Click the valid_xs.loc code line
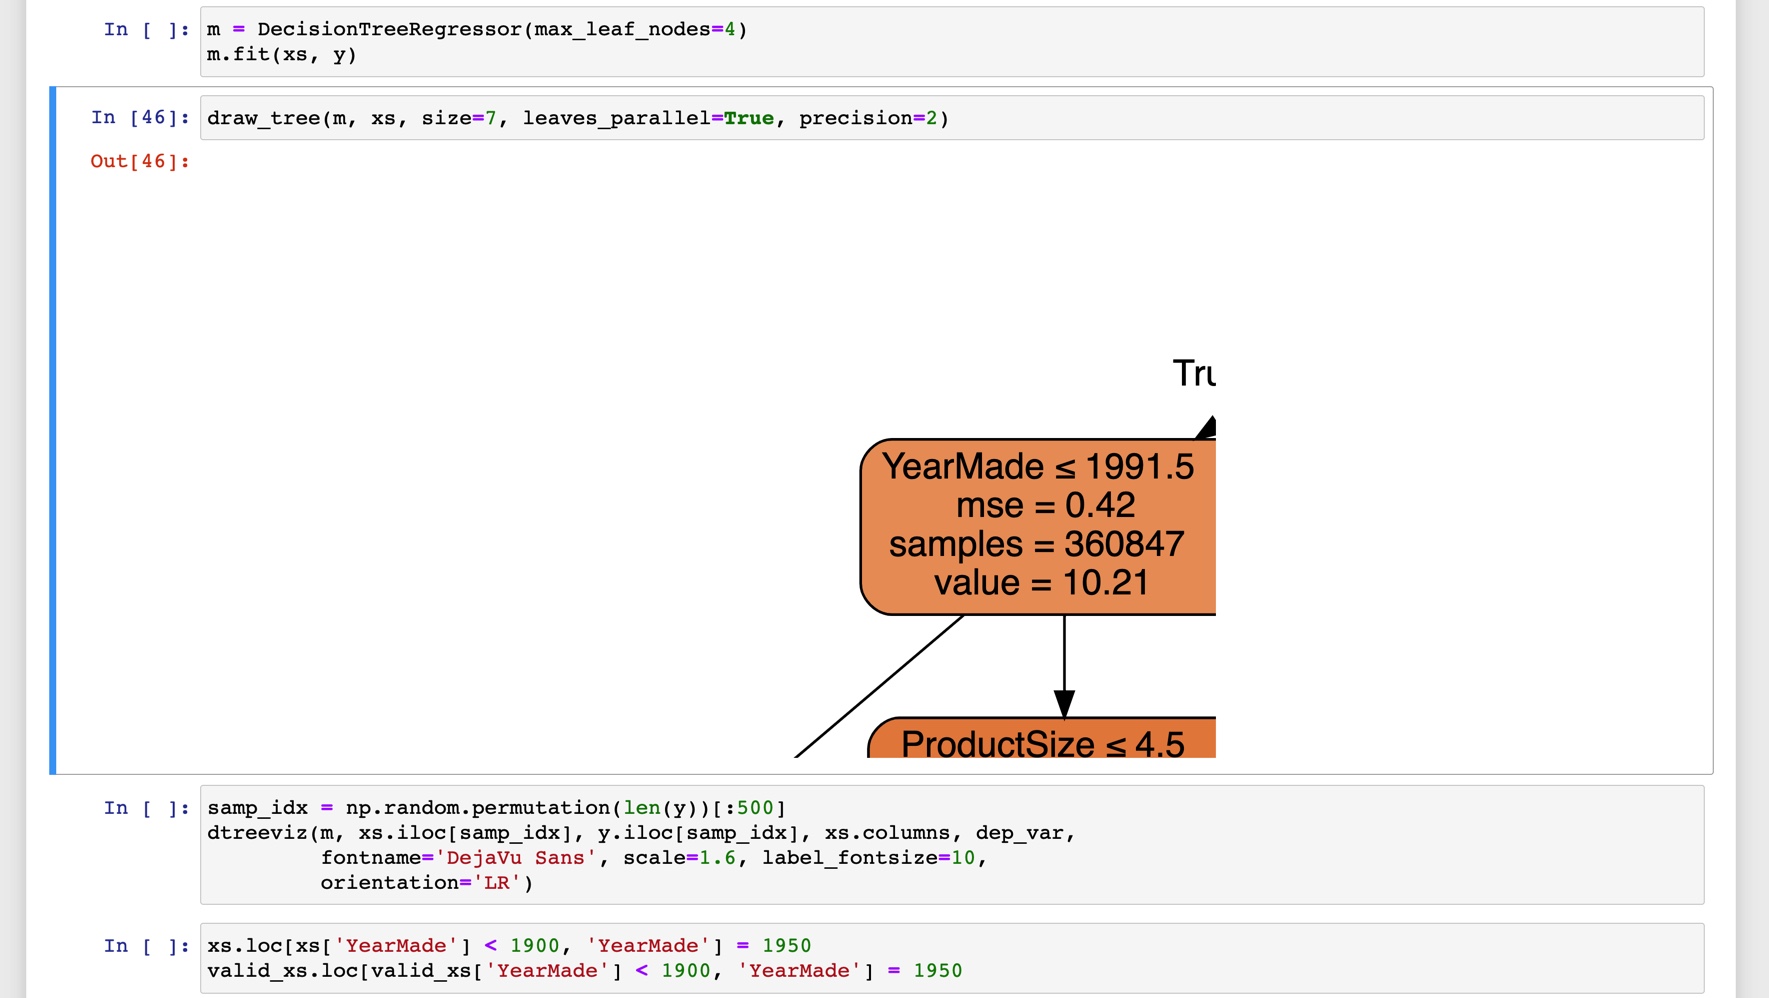Screen dimensions: 1769x998 584,970
